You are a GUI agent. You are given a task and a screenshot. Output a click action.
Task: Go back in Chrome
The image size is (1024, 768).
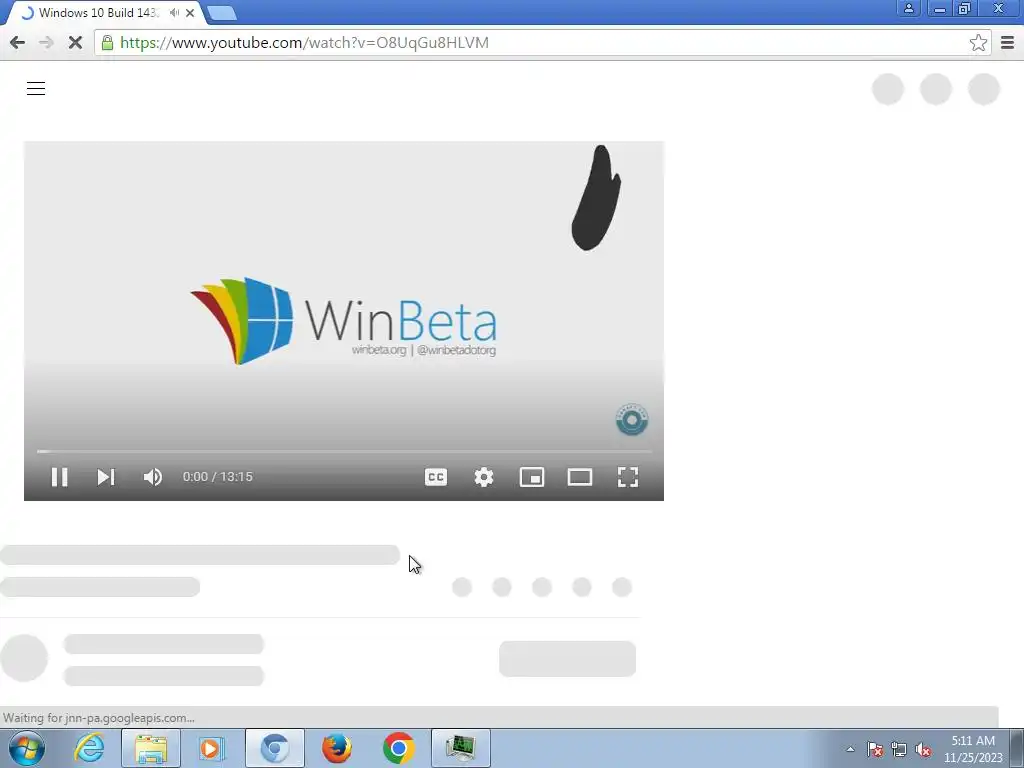tap(18, 42)
